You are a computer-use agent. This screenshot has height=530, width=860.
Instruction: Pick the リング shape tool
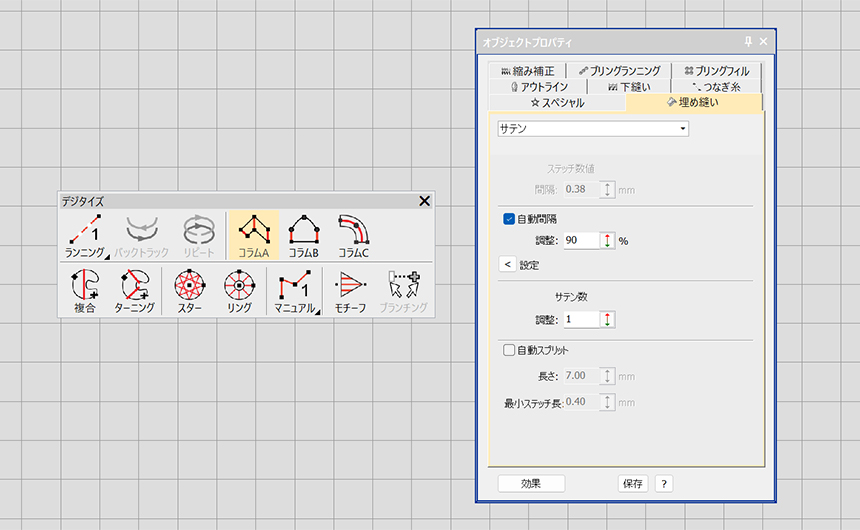[240, 291]
